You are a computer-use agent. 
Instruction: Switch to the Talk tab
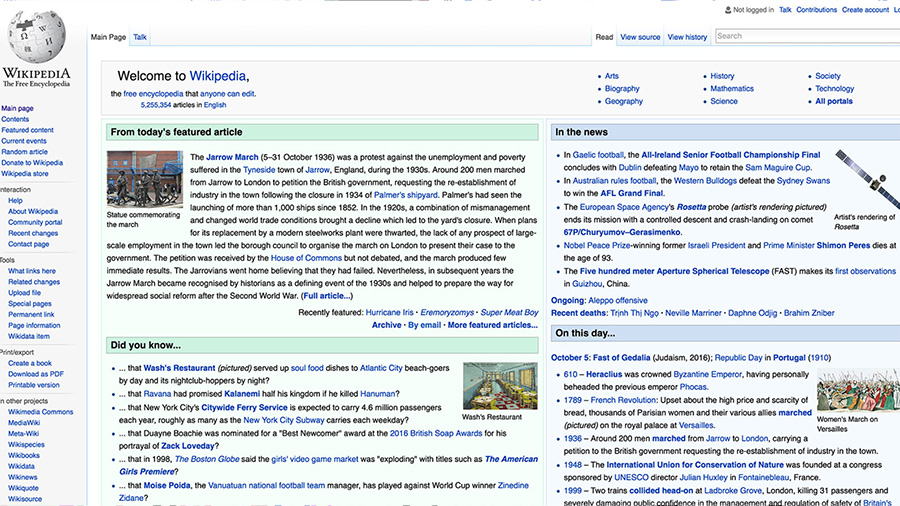point(140,37)
